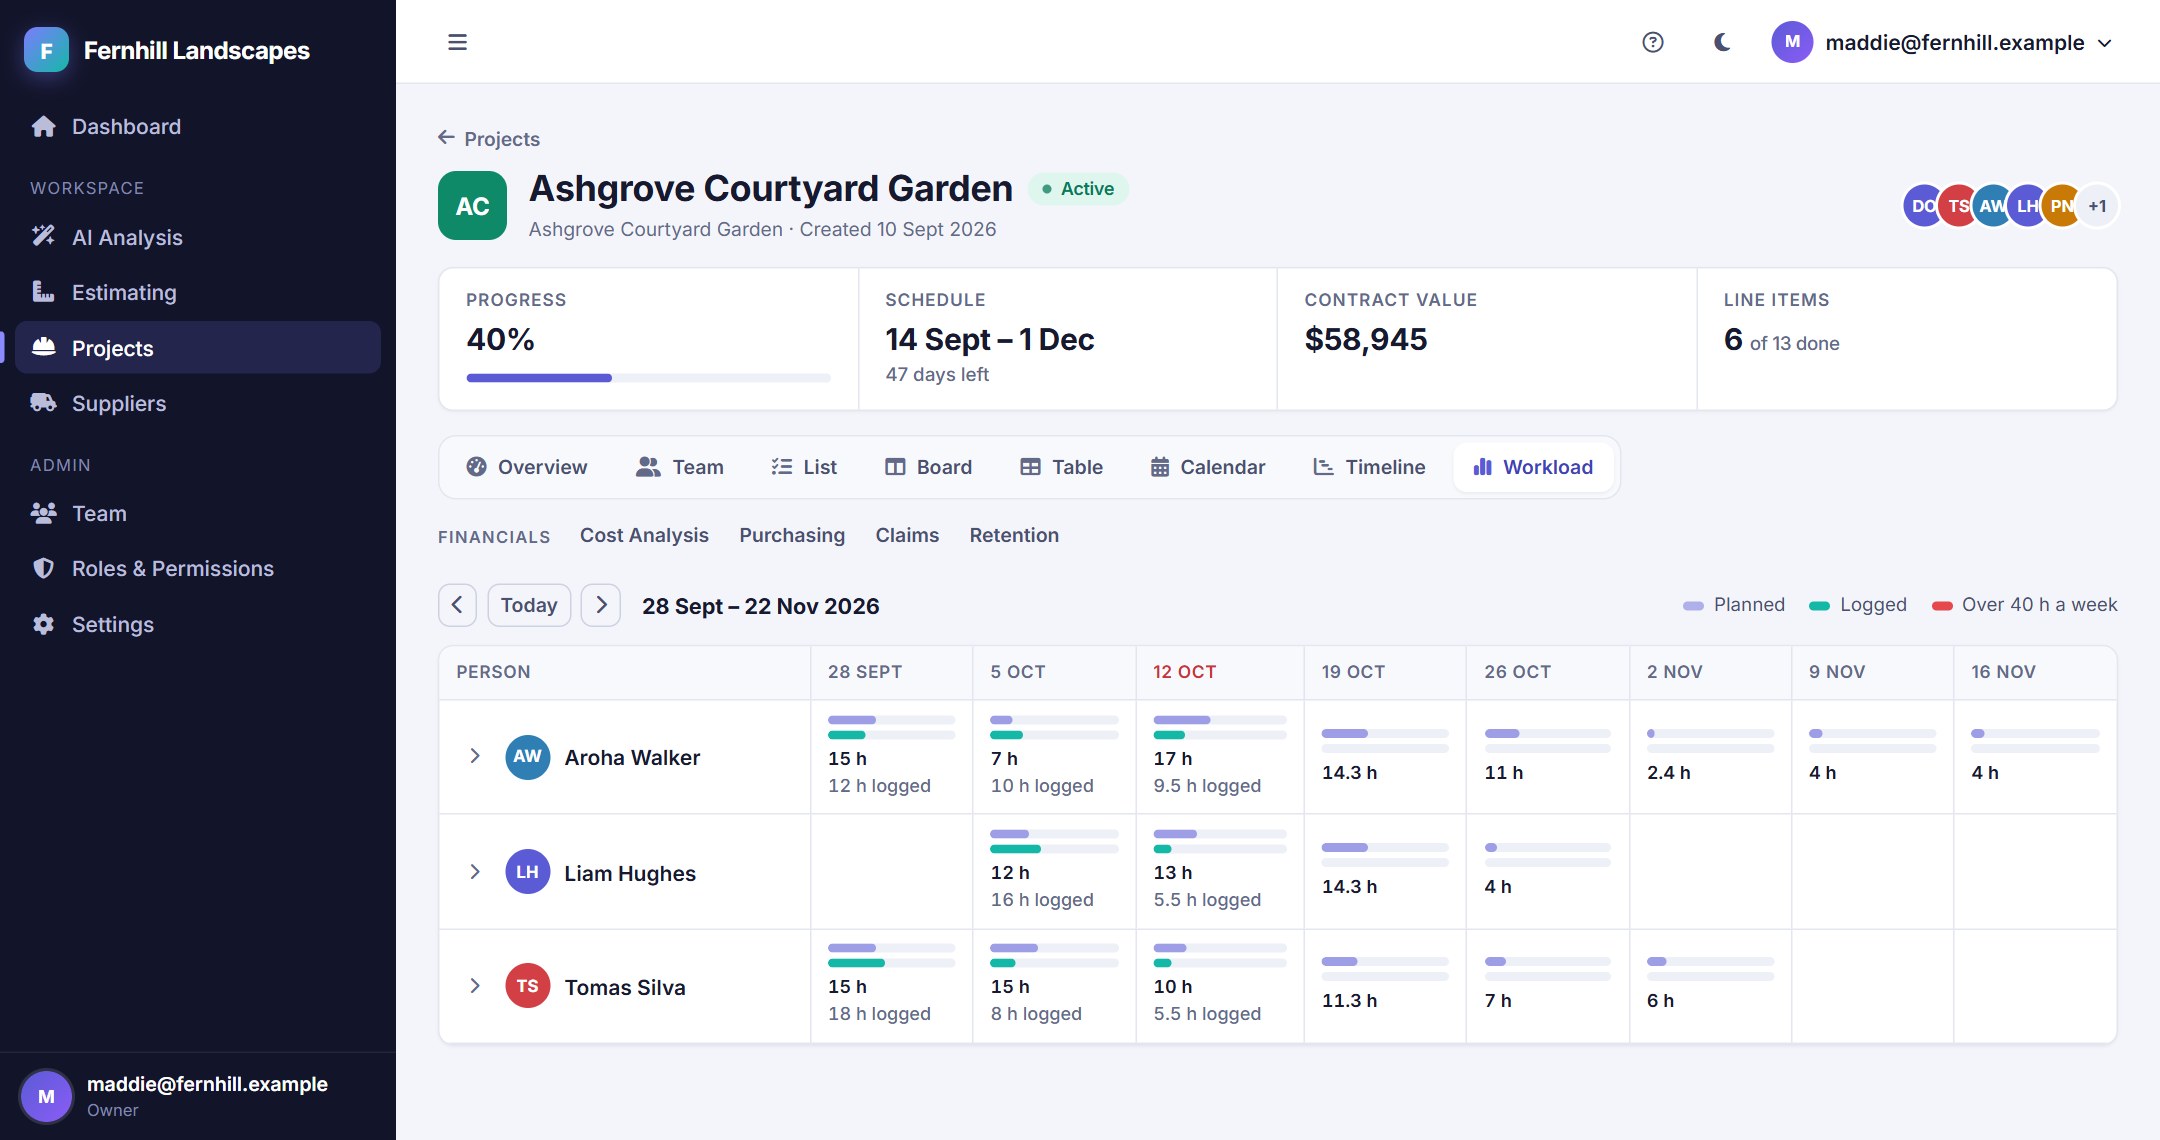
Task: Click the DC member avatar
Action: click(1921, 206)
